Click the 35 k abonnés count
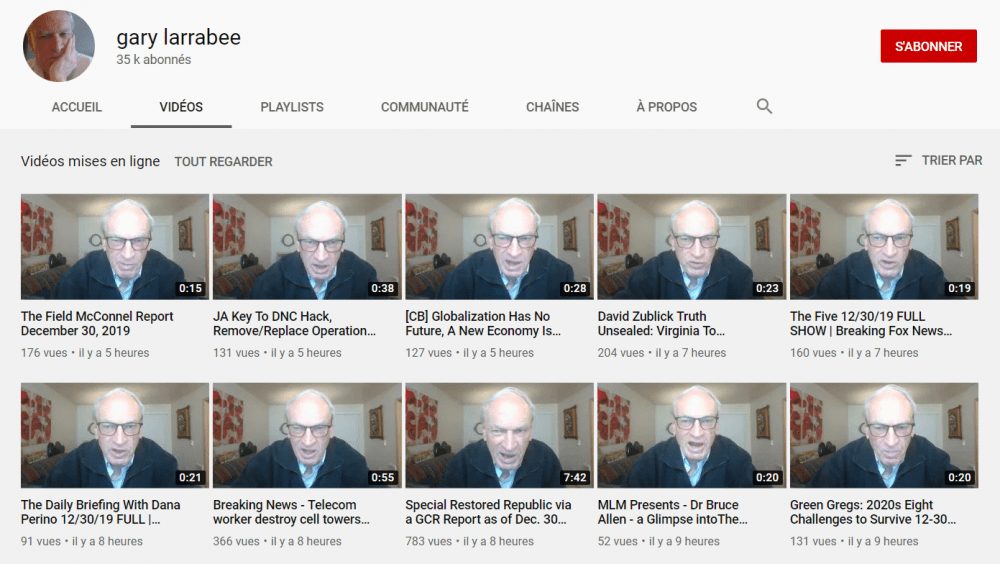1000x564 pixels. coord(154,59)
